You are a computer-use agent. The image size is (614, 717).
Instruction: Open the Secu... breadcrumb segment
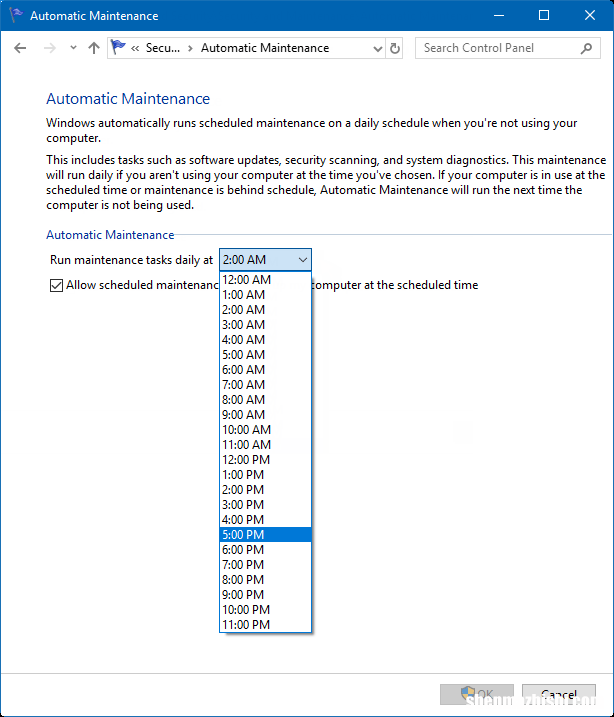(163, 48)
